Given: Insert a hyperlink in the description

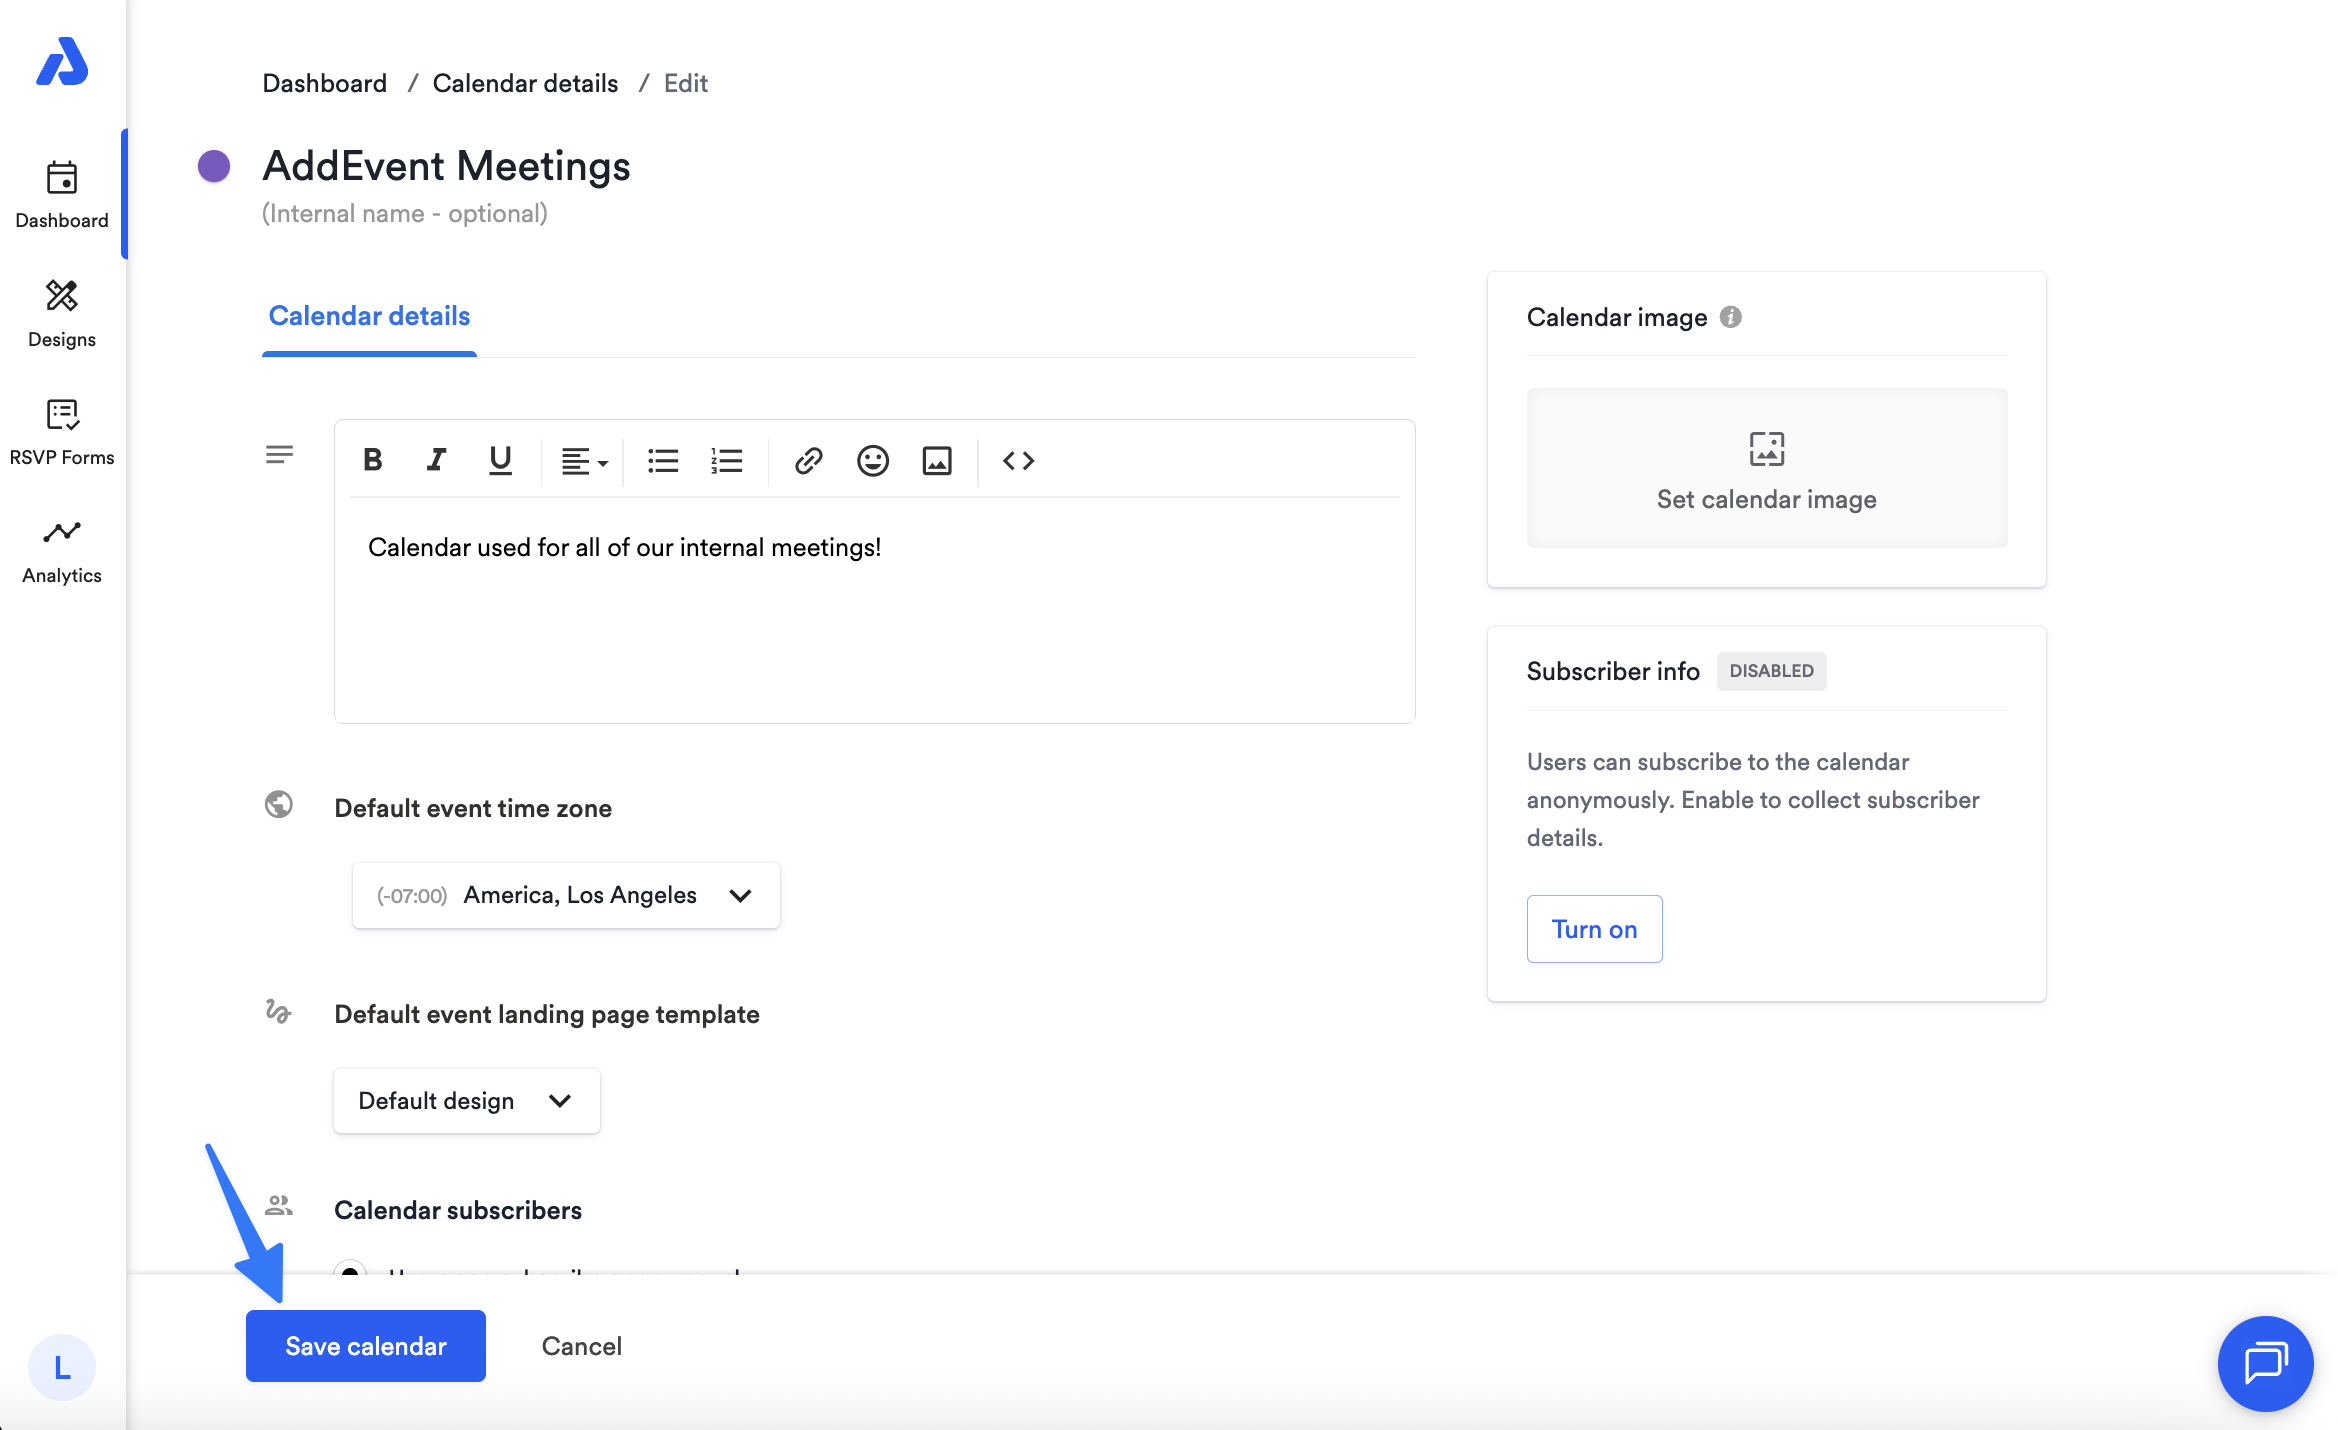Looking at the screenshot, I should point(808,460).
